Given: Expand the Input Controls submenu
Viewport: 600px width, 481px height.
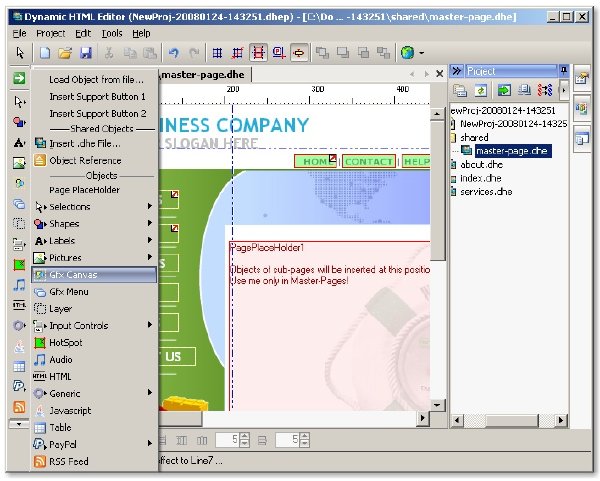Looking at the screenshot, I should coord(94,326).
